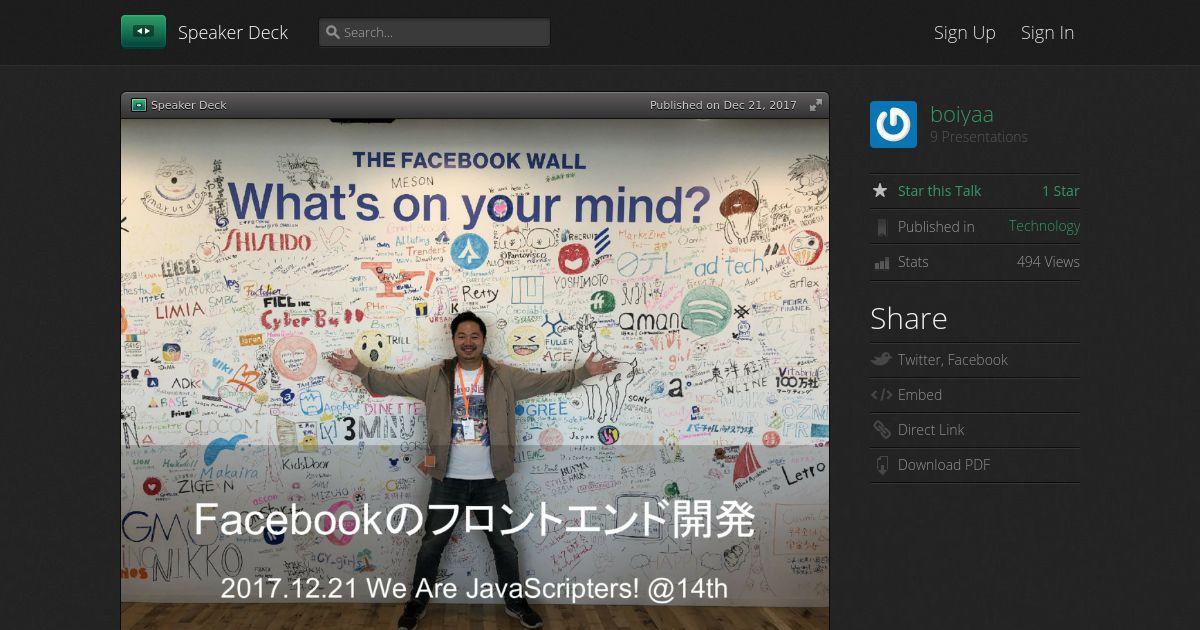The image size is (1200, 630).
Task: Download PDF of the presentation
Action: (944, 465)
